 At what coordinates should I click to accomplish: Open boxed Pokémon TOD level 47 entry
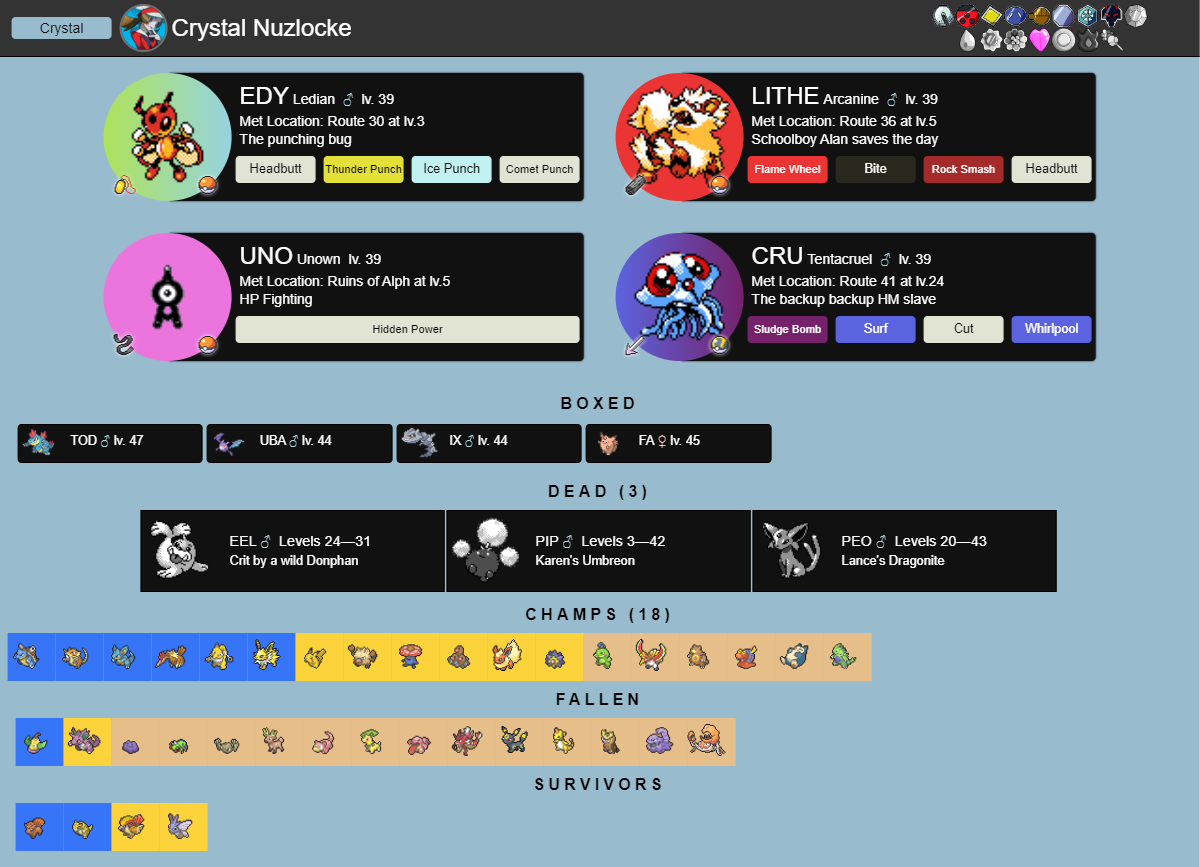110,443
